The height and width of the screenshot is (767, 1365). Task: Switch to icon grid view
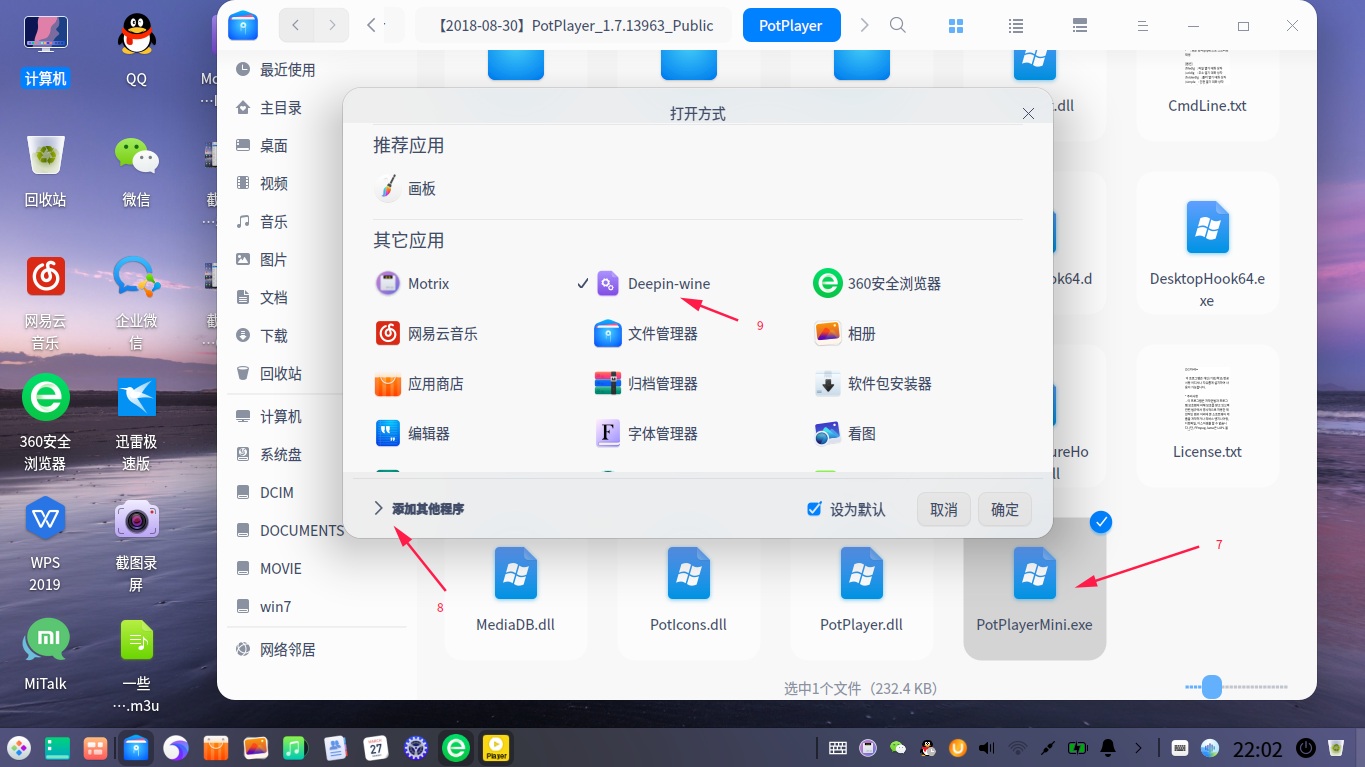[x=956, y=26]
